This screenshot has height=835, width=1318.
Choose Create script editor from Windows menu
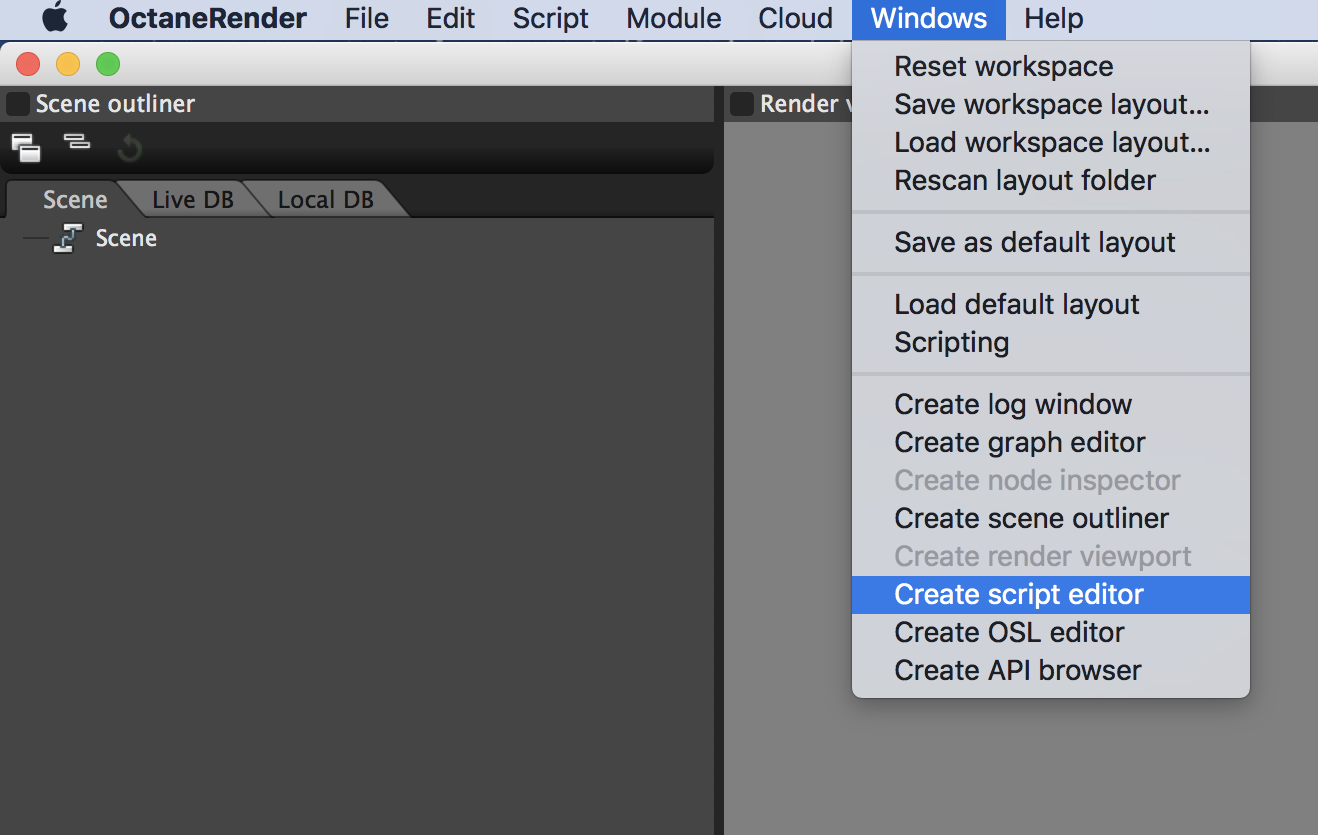1018,594
